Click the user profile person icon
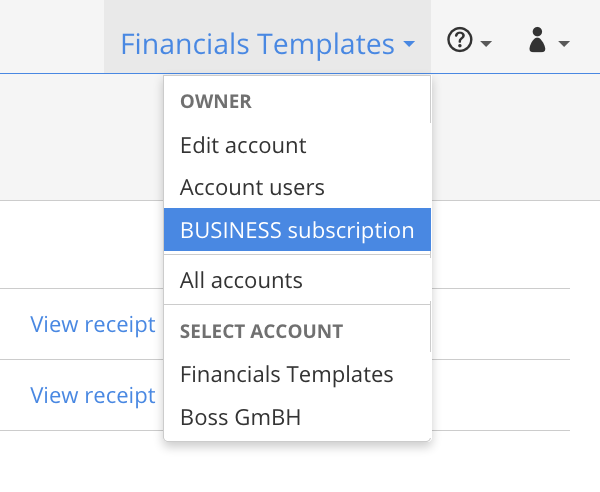The width and height of the screenshot is (600, 492). click(x=537, y=42)
